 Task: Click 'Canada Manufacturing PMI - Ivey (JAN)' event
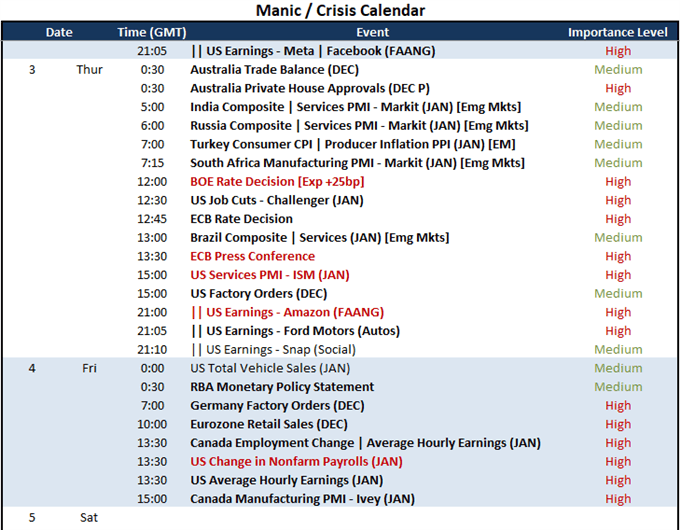pyautogui.click(x=302, y=498)
